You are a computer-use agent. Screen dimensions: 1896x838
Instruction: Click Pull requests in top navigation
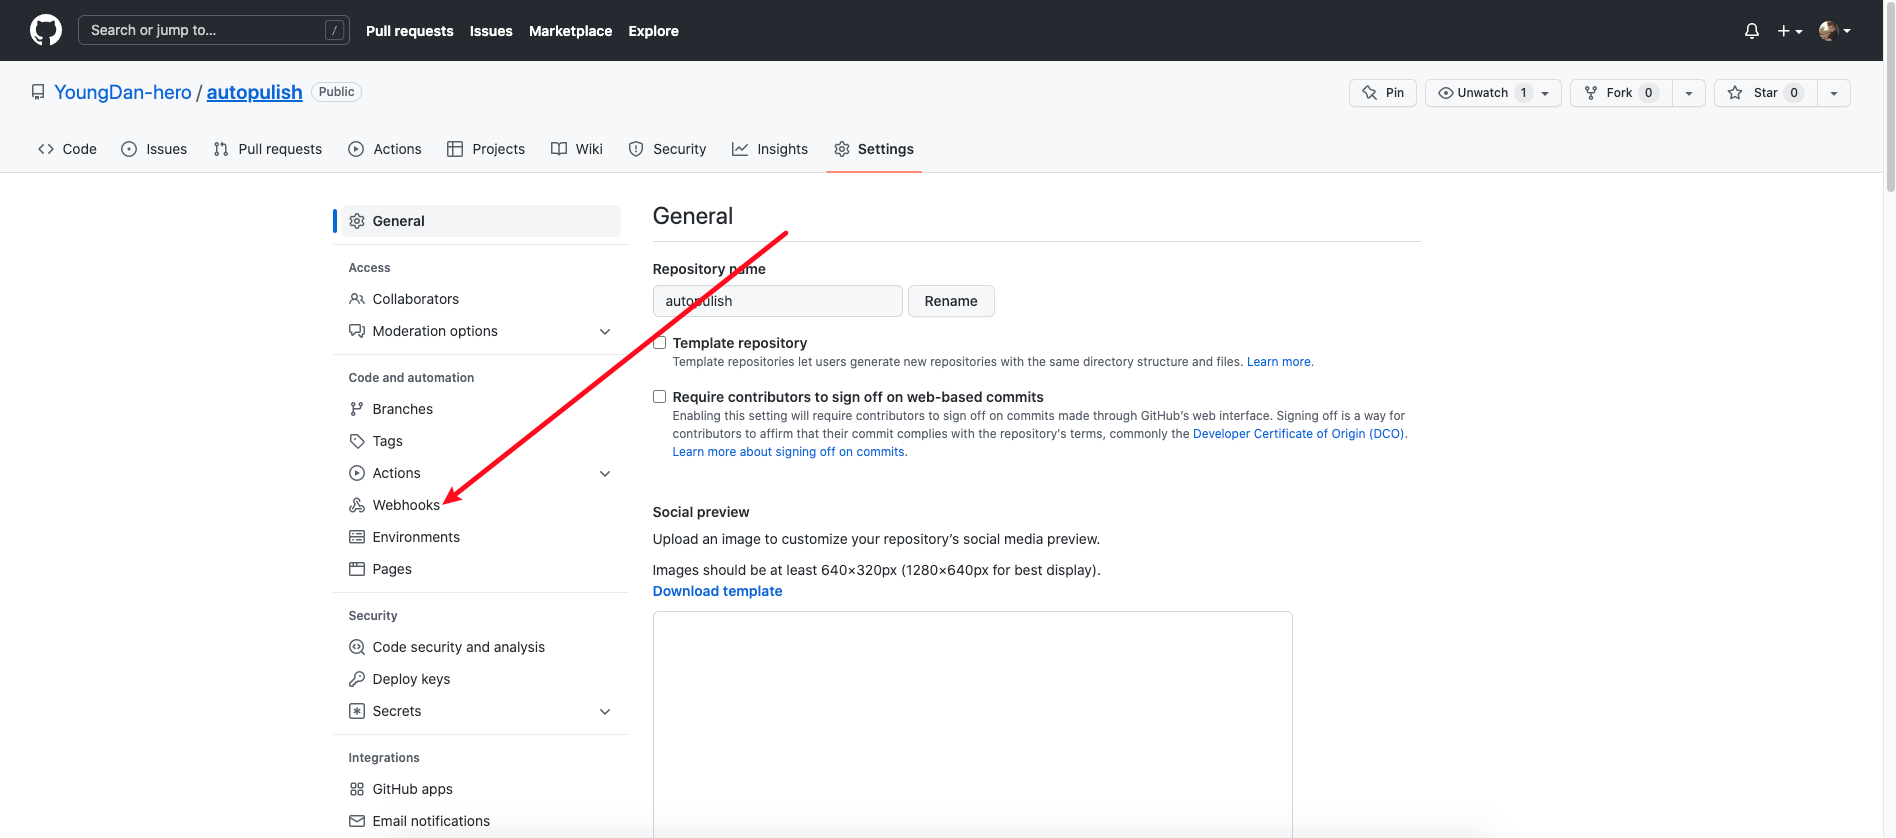point(410,31)
